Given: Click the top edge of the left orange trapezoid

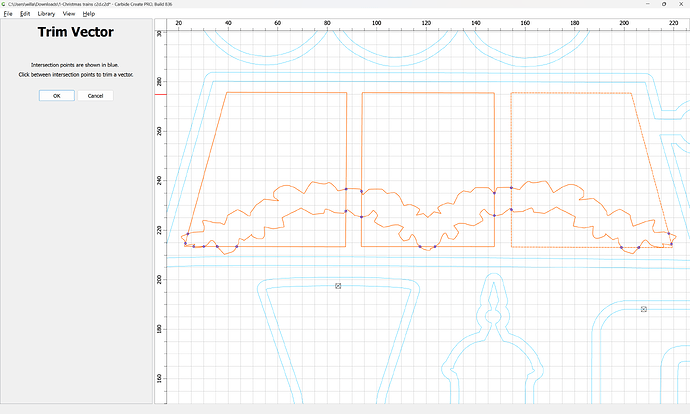Looking at the screenshot, I should point(287,93).
